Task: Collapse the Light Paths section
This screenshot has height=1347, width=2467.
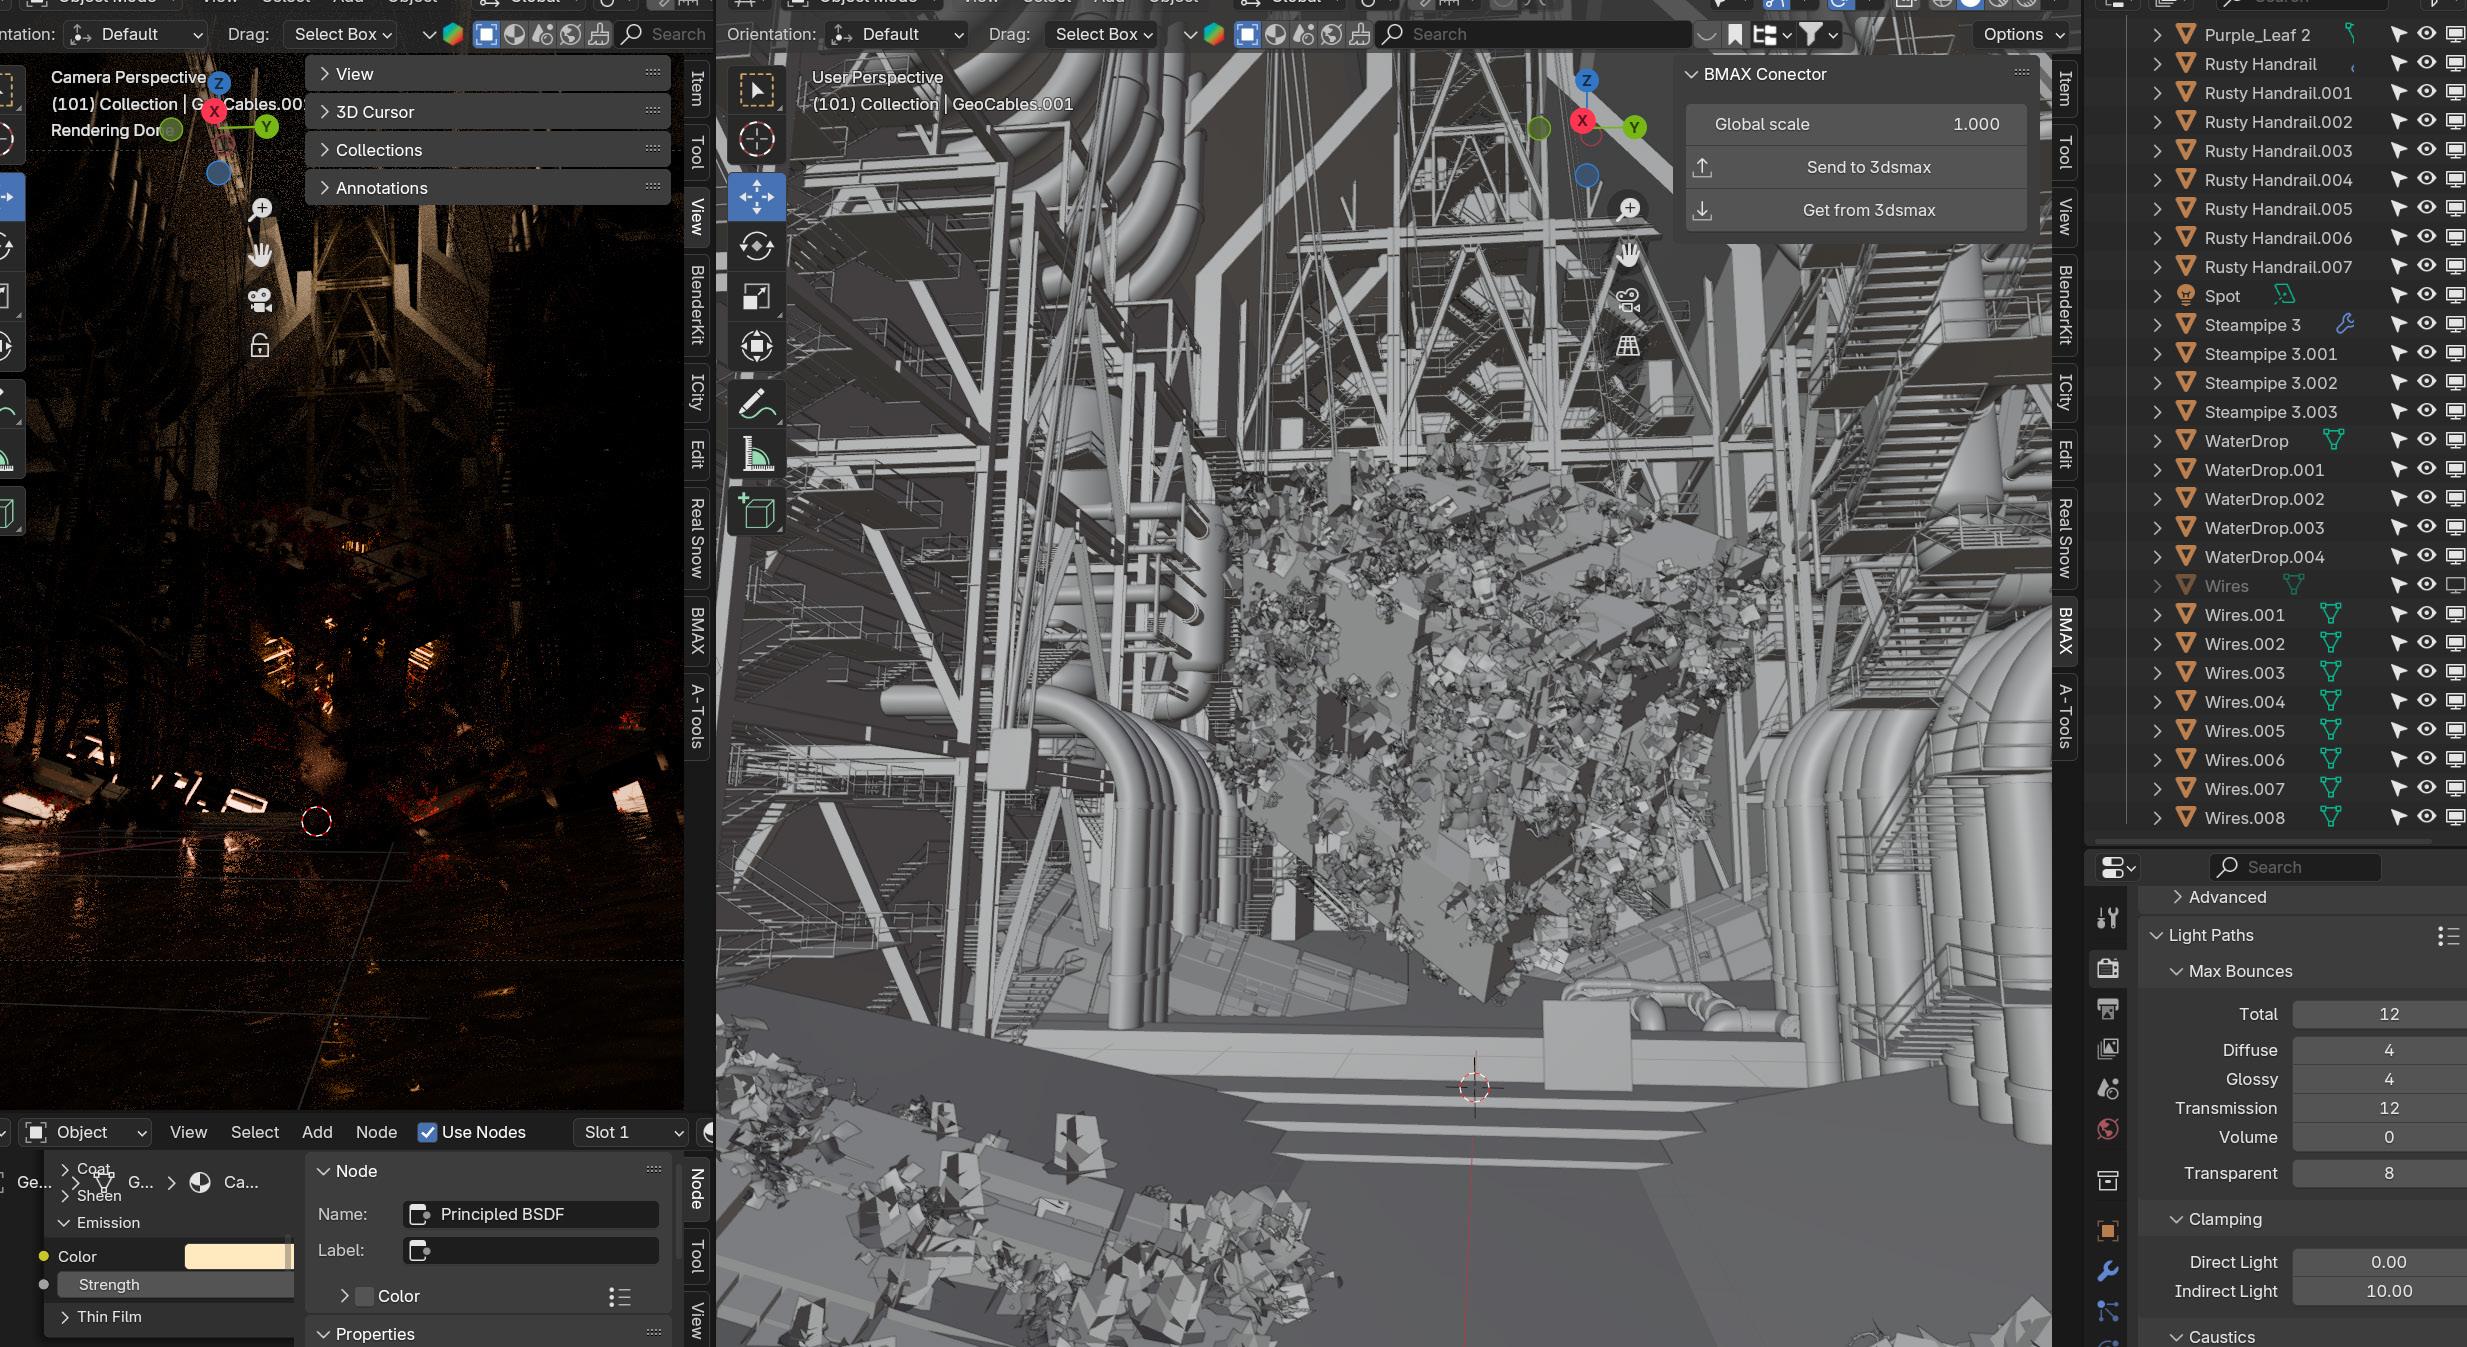Action: click(x=2156, y=935)
